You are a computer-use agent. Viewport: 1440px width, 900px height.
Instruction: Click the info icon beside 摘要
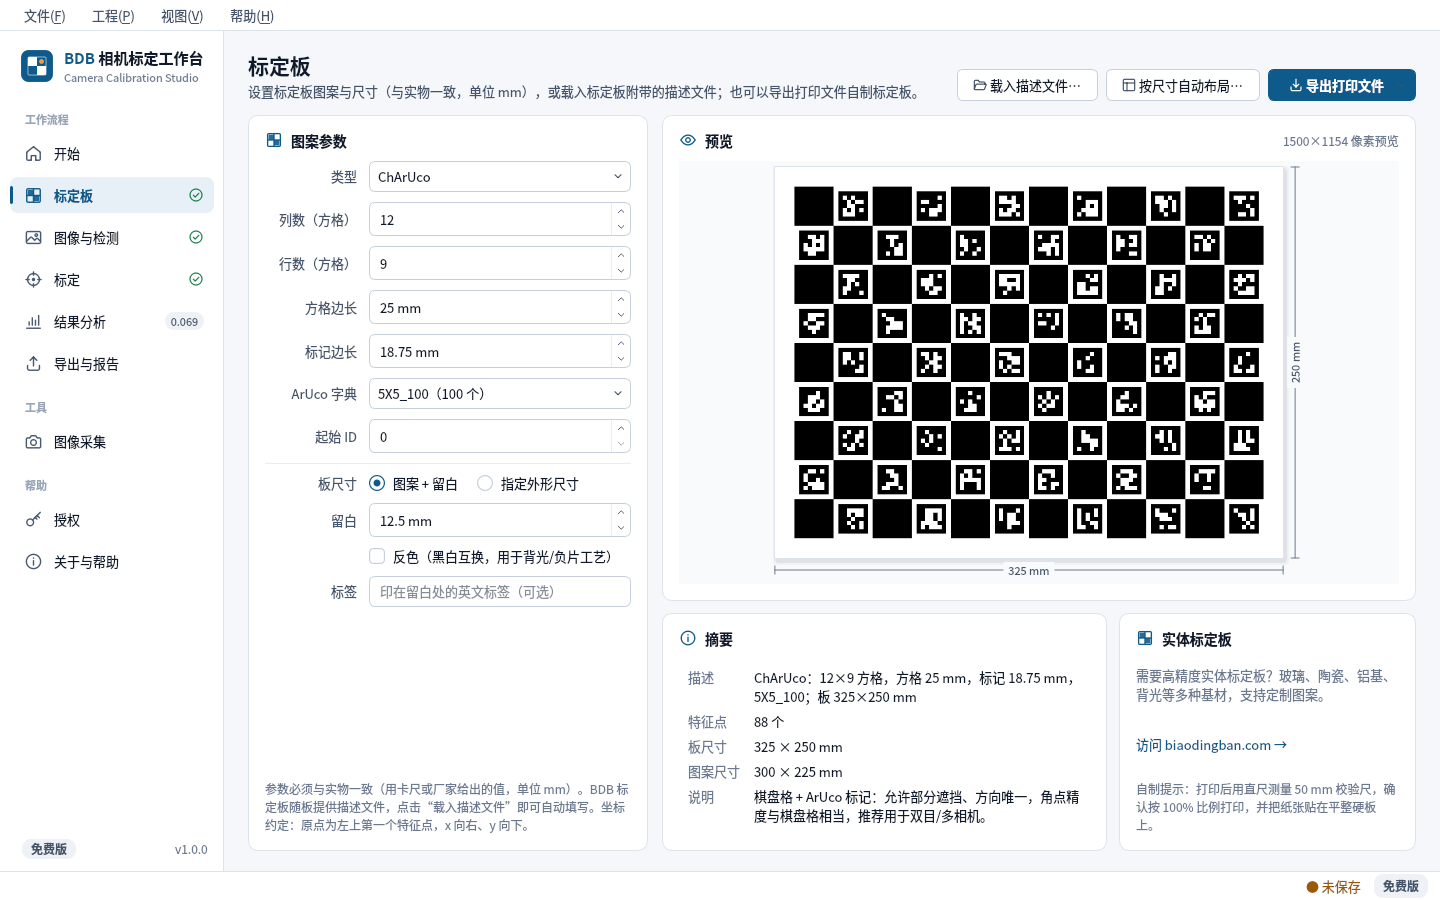pyautogui.click(x=688, y=639)
